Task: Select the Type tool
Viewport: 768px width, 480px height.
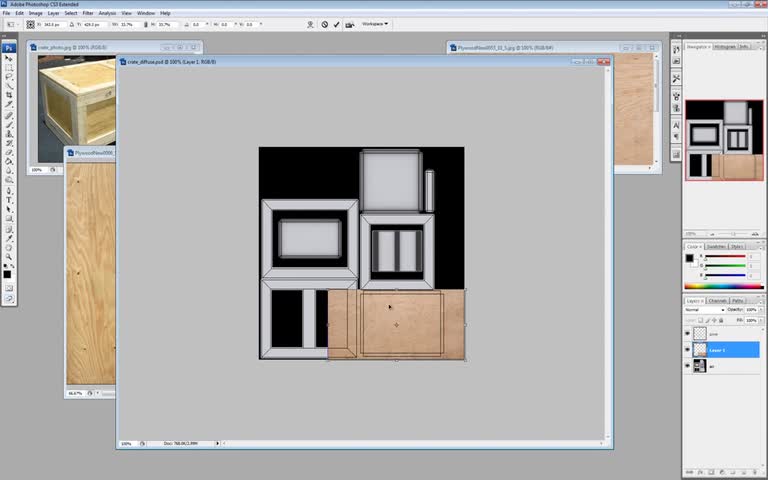Action: 9,200
